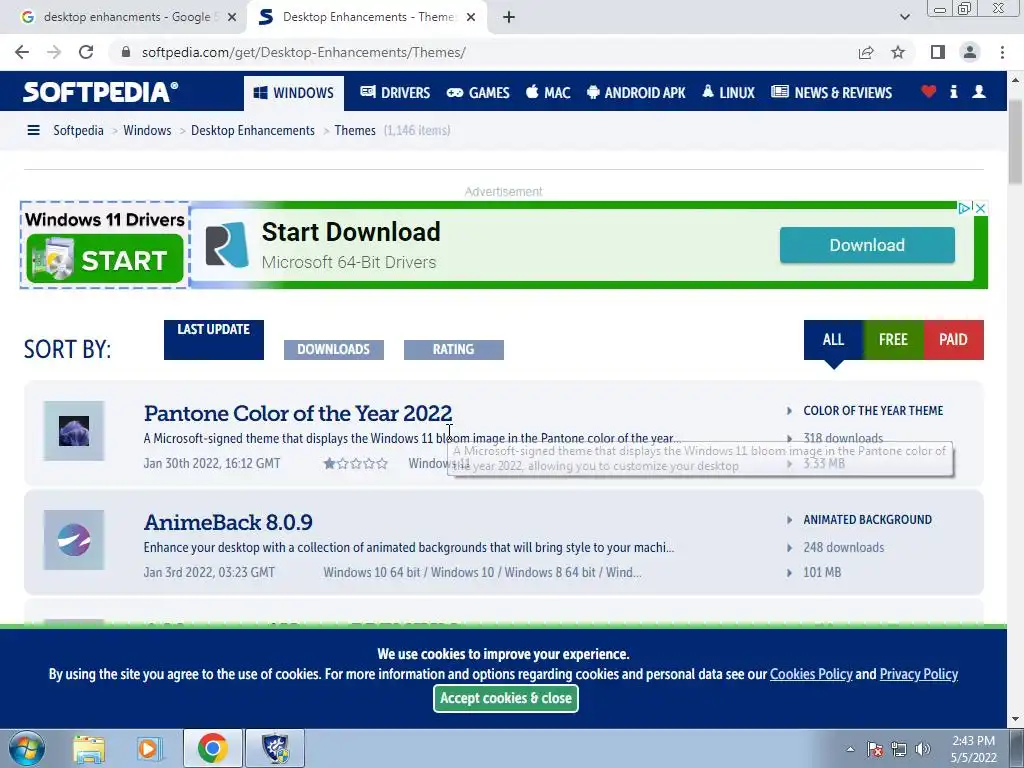Click the Chrome taskbar icon
The width and height of the screenshot is (1024, 768).
tap(212, 748)
